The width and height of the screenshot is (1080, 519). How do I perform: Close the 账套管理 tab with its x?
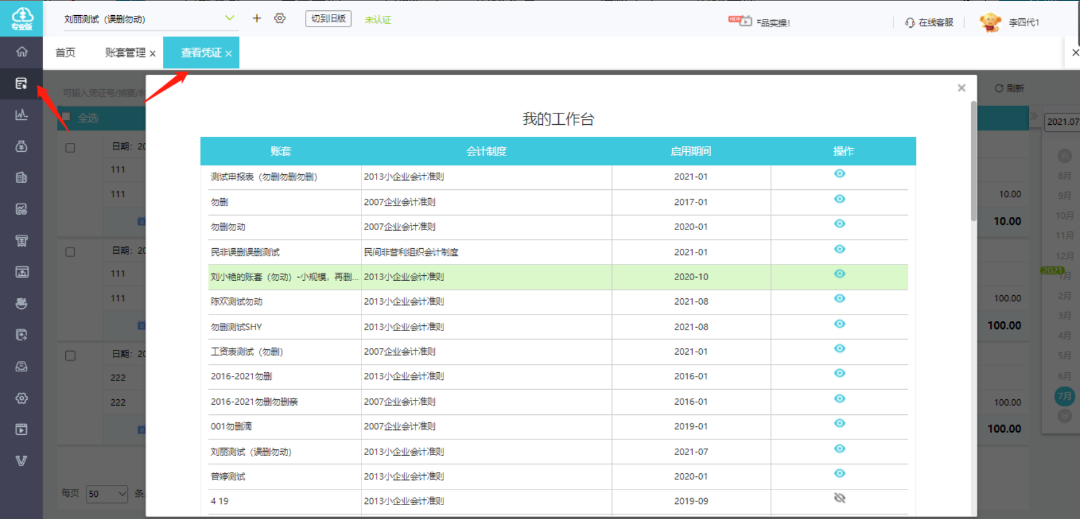tap(152, 54)
